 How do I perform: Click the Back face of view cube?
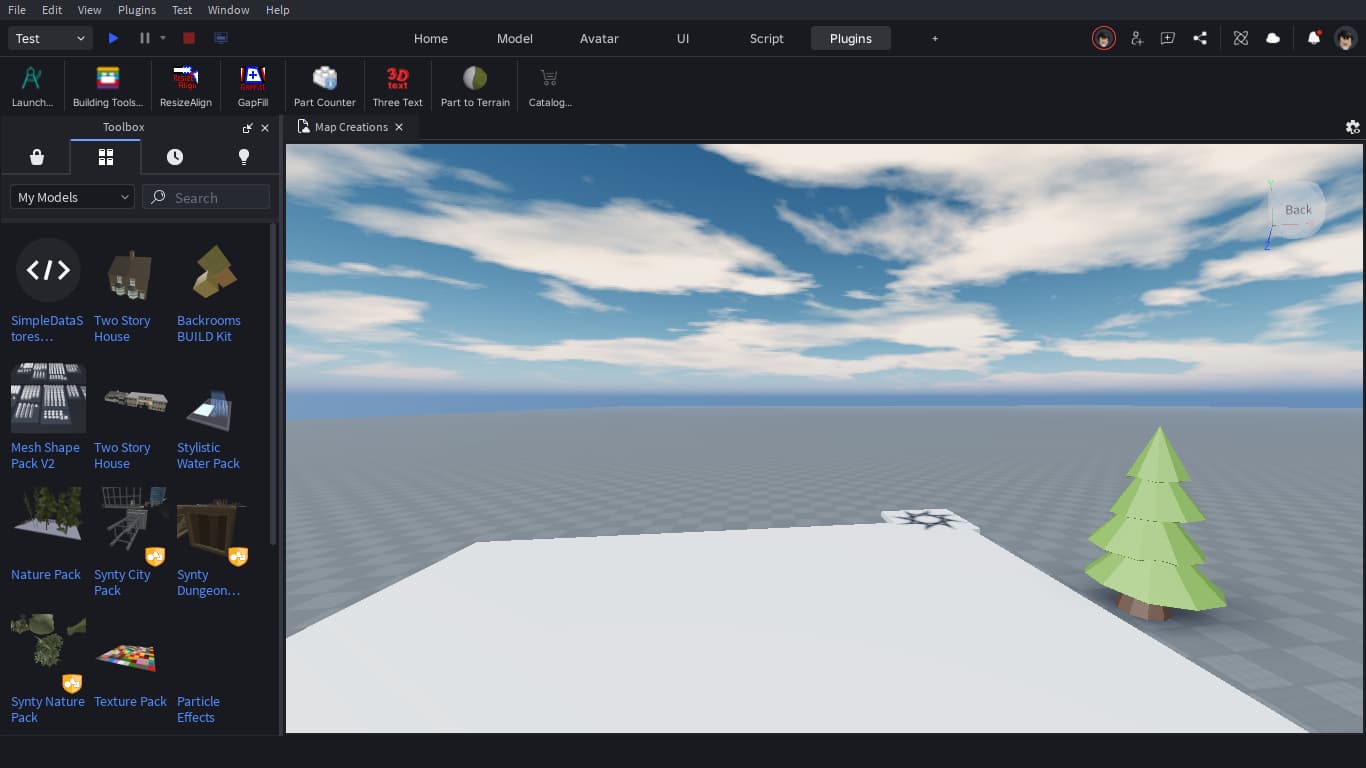[x=1298, y=210]
